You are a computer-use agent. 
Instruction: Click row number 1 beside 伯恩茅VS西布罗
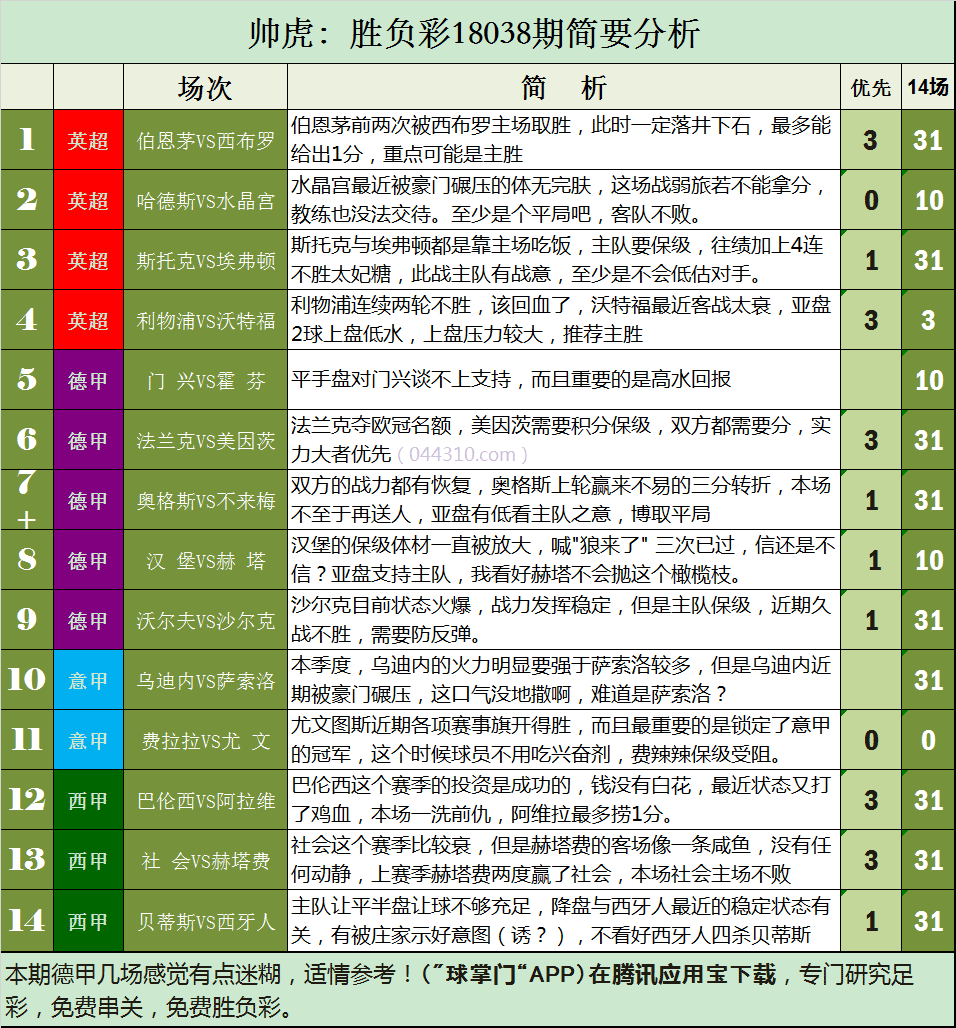click(x=27, y=140)
